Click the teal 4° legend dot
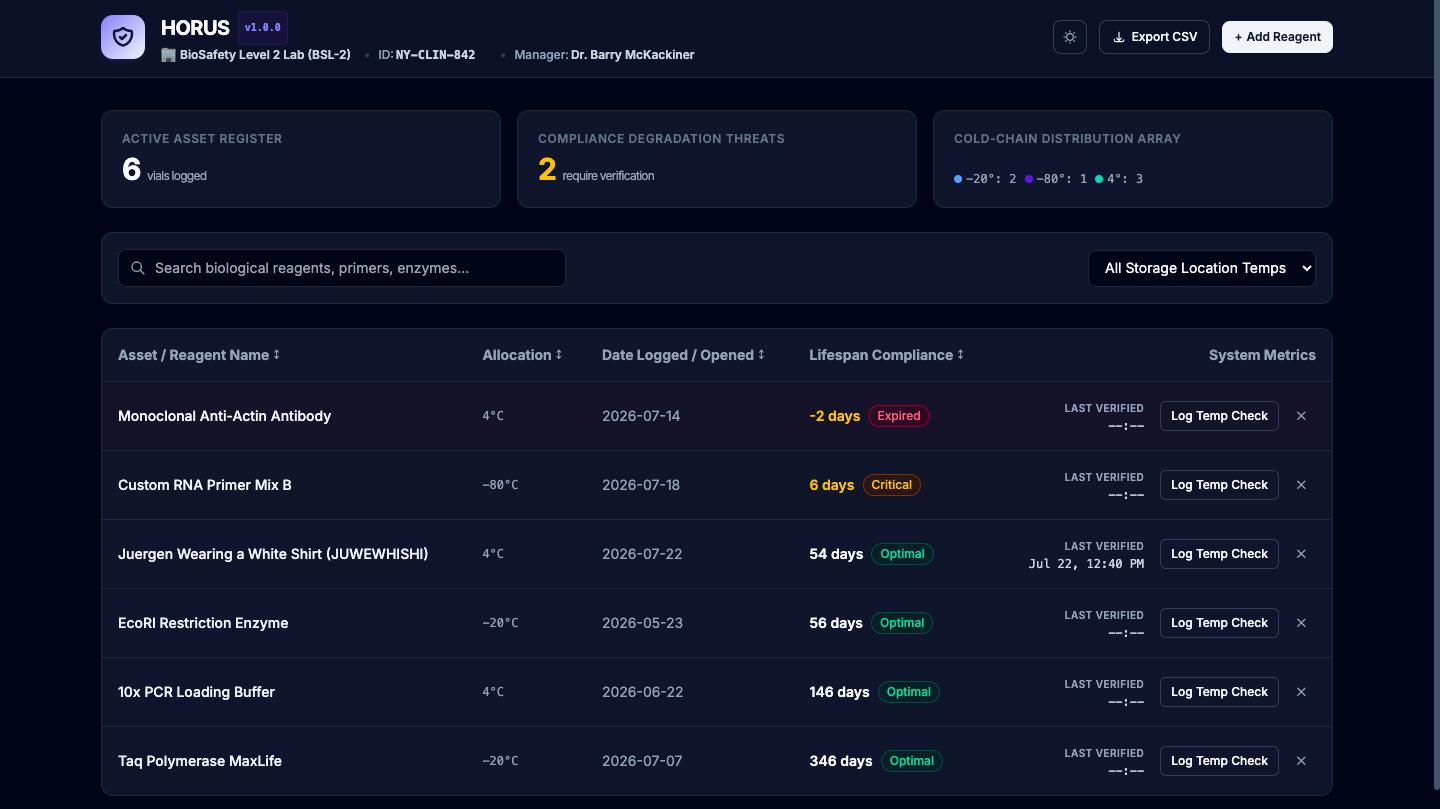This screenshot has width=1440, height=809. [1099, 179]
